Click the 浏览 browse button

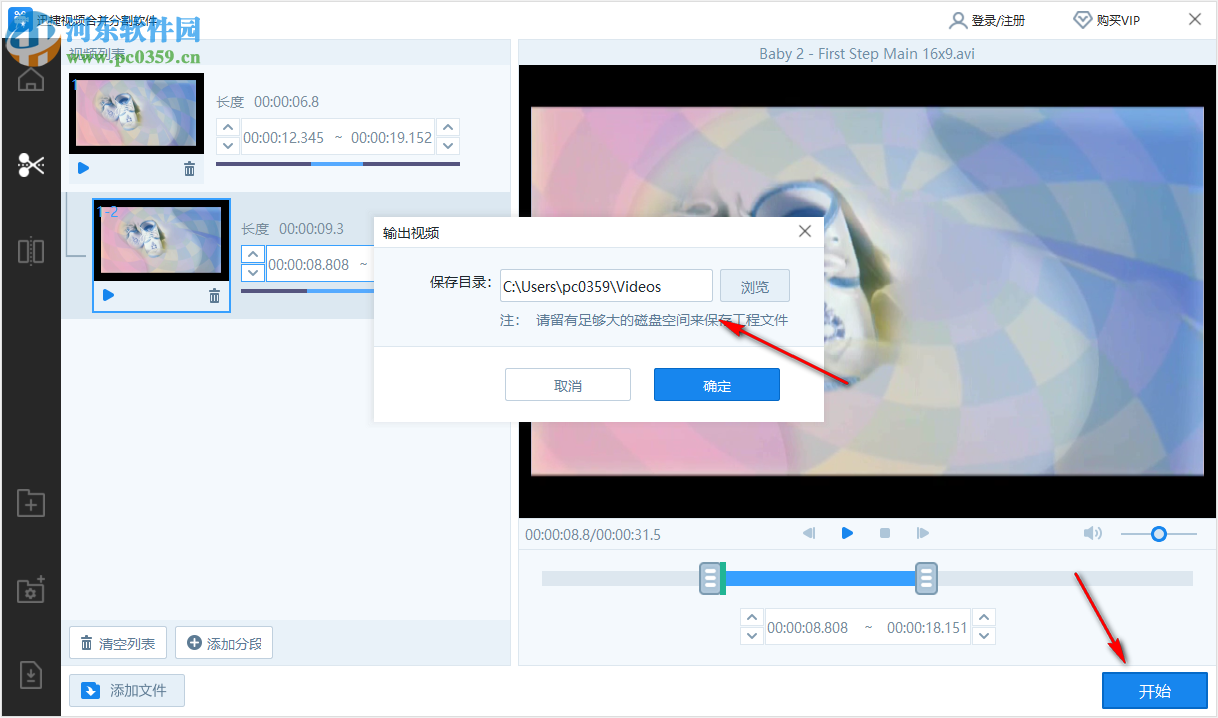pyautogui.click(x=755, y=286)
